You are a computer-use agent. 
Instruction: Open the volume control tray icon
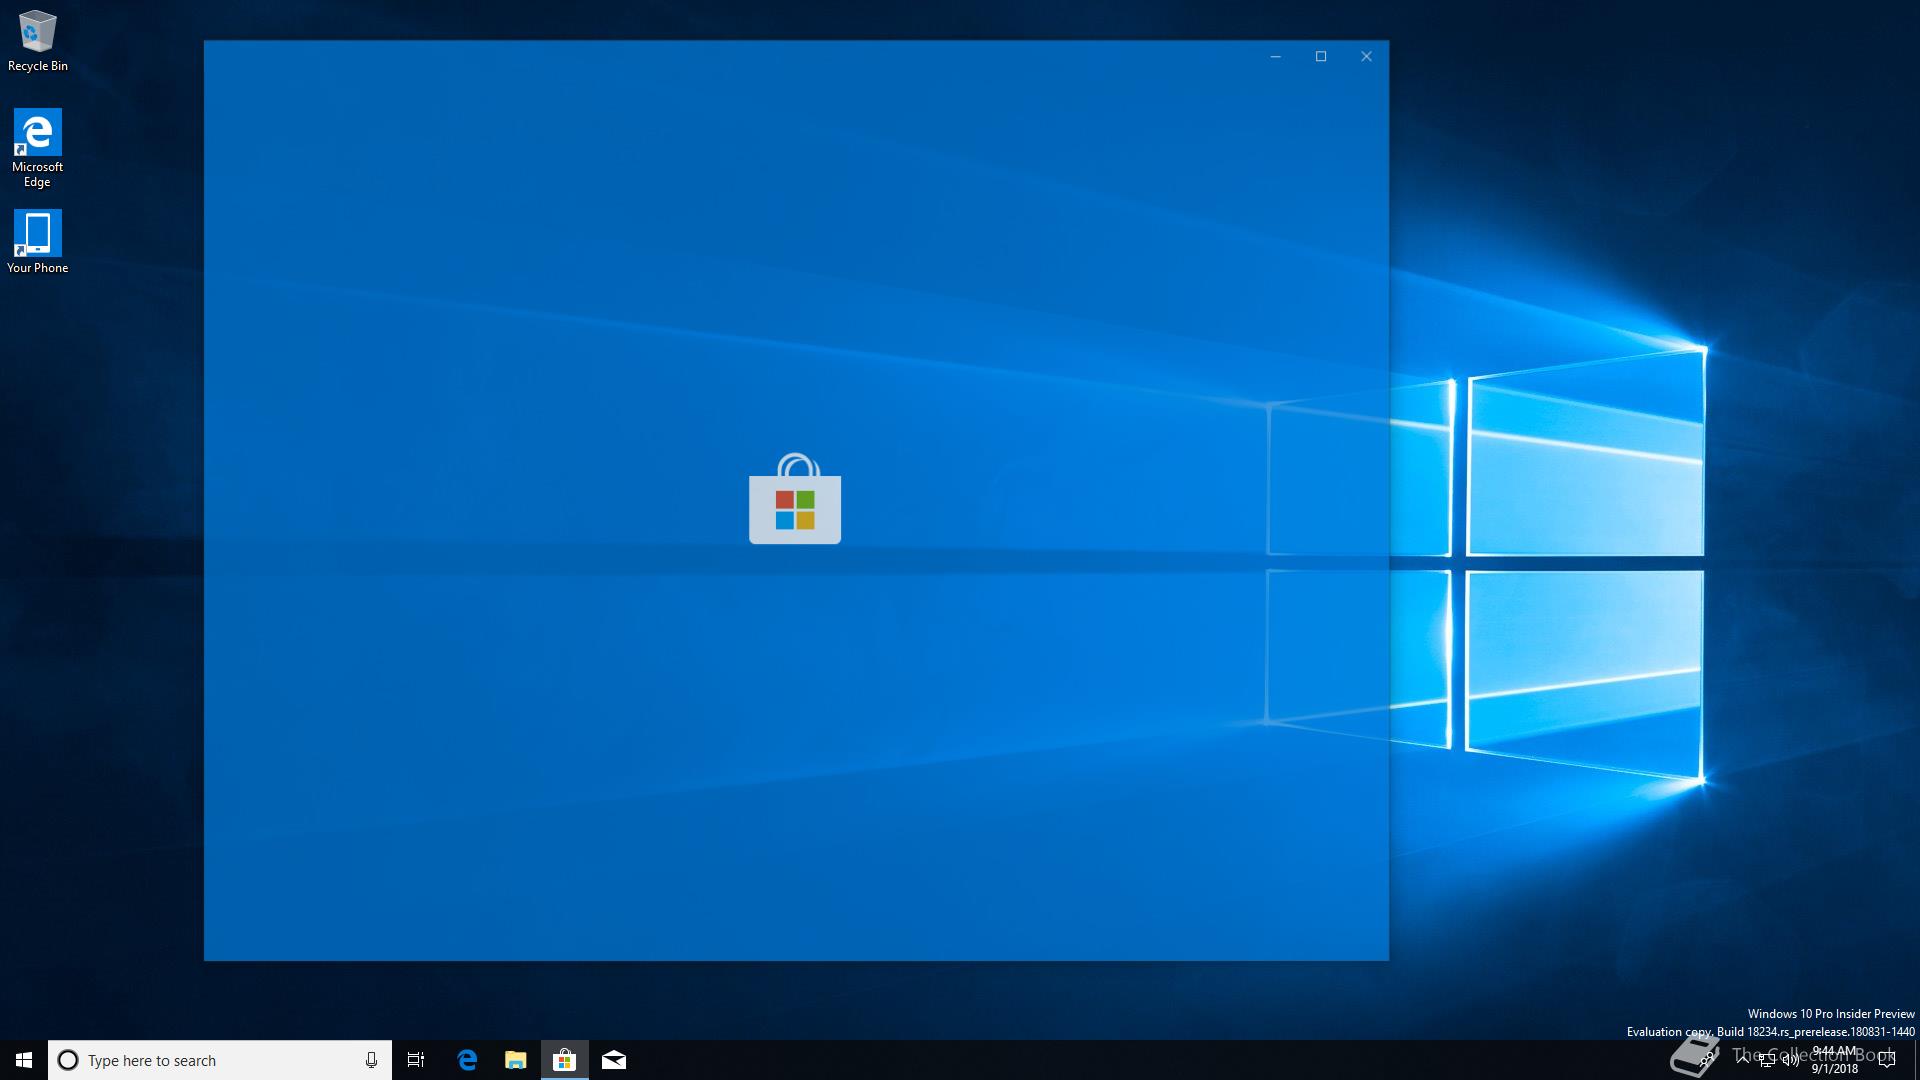pos(1790,1060)
